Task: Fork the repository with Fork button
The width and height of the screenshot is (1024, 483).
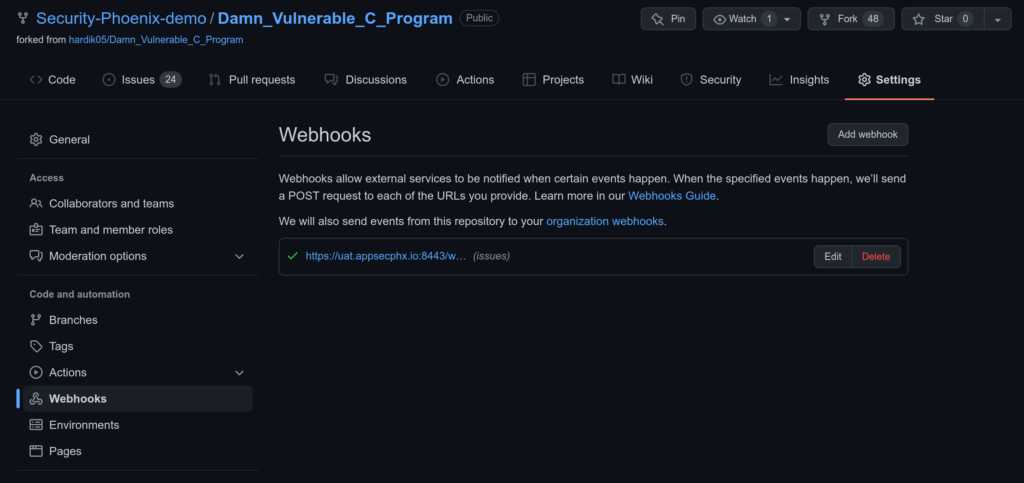Action: (x=851, y=19)
